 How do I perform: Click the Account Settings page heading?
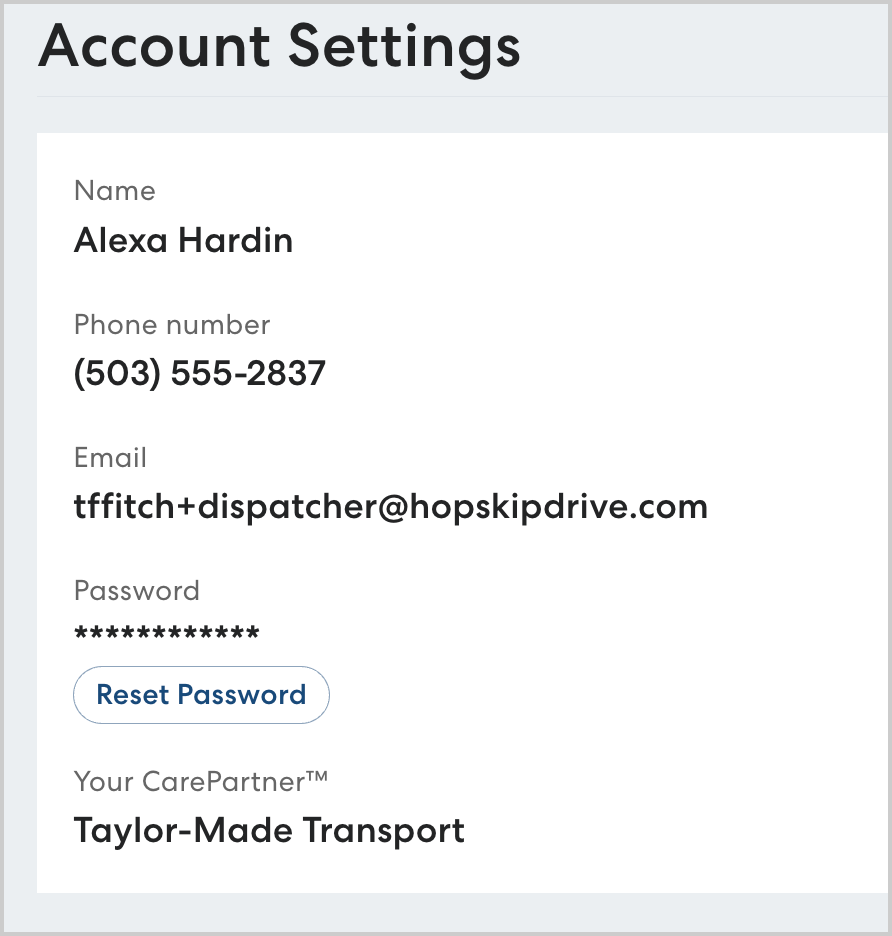pos(279,46)
